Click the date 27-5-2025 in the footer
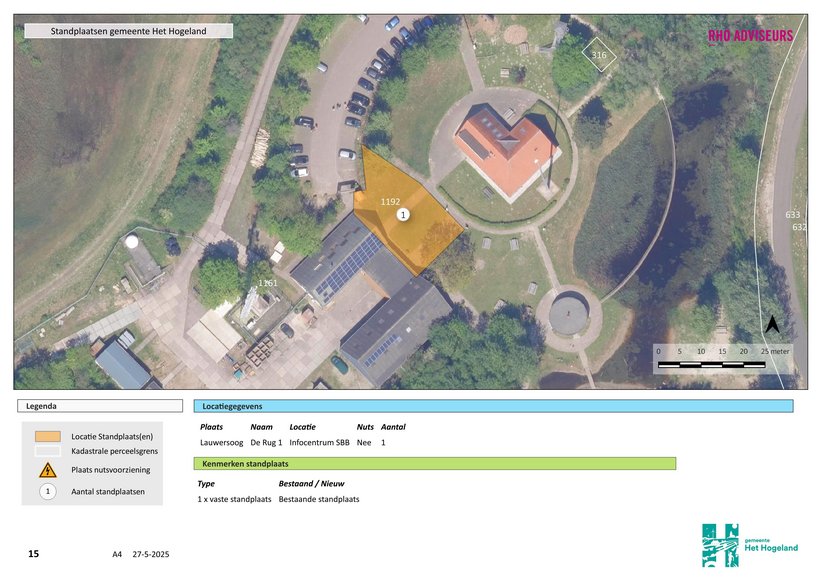Viewport: 822px width, 581px height. pyautogui.click(x=151, y=554)
